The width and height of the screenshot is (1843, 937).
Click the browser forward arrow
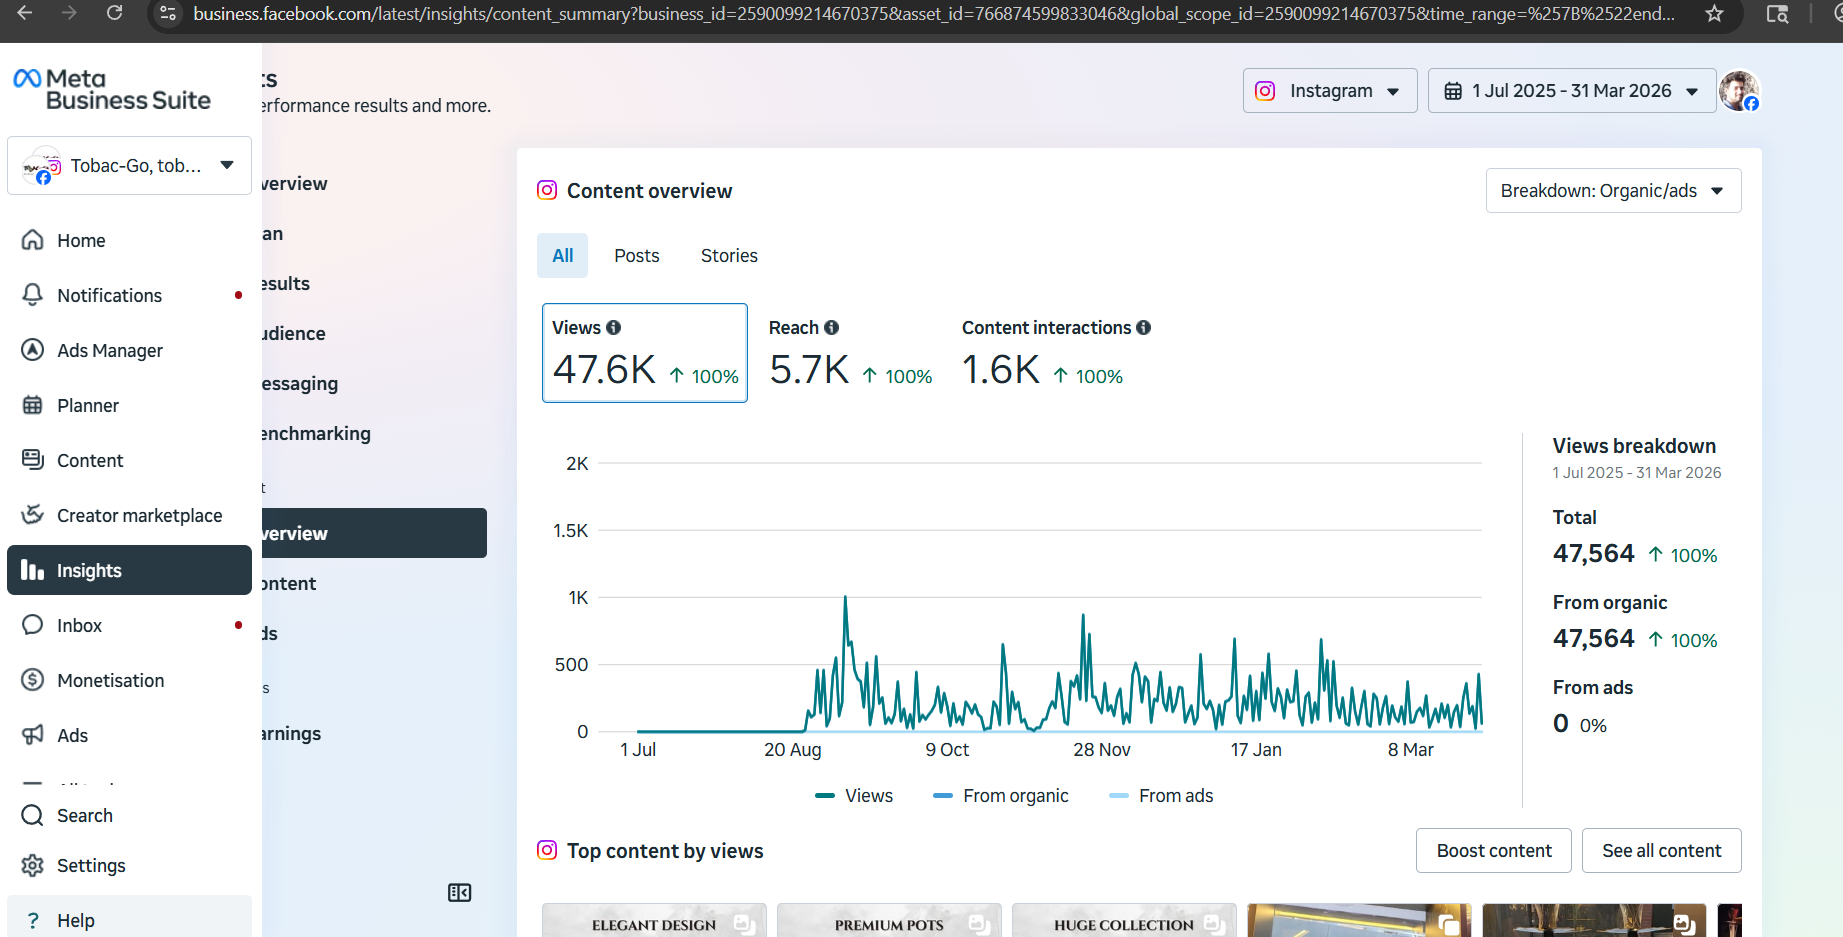pyautogui.click(x=69, y=13)
